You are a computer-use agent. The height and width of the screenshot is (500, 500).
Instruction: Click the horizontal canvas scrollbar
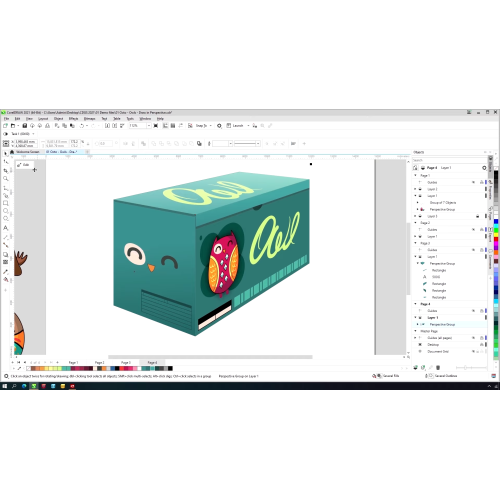tap(210, 357)
